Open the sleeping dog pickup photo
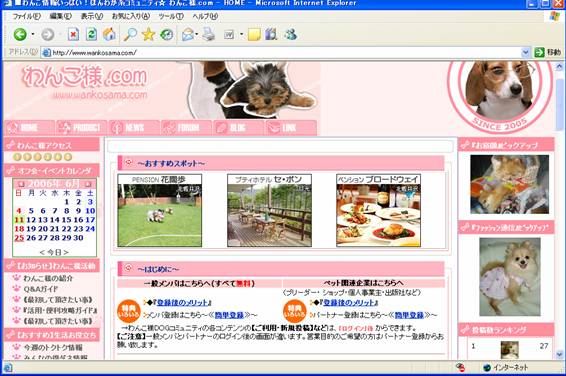This screenshot has height=376, width=566. [x=509, y=184]
